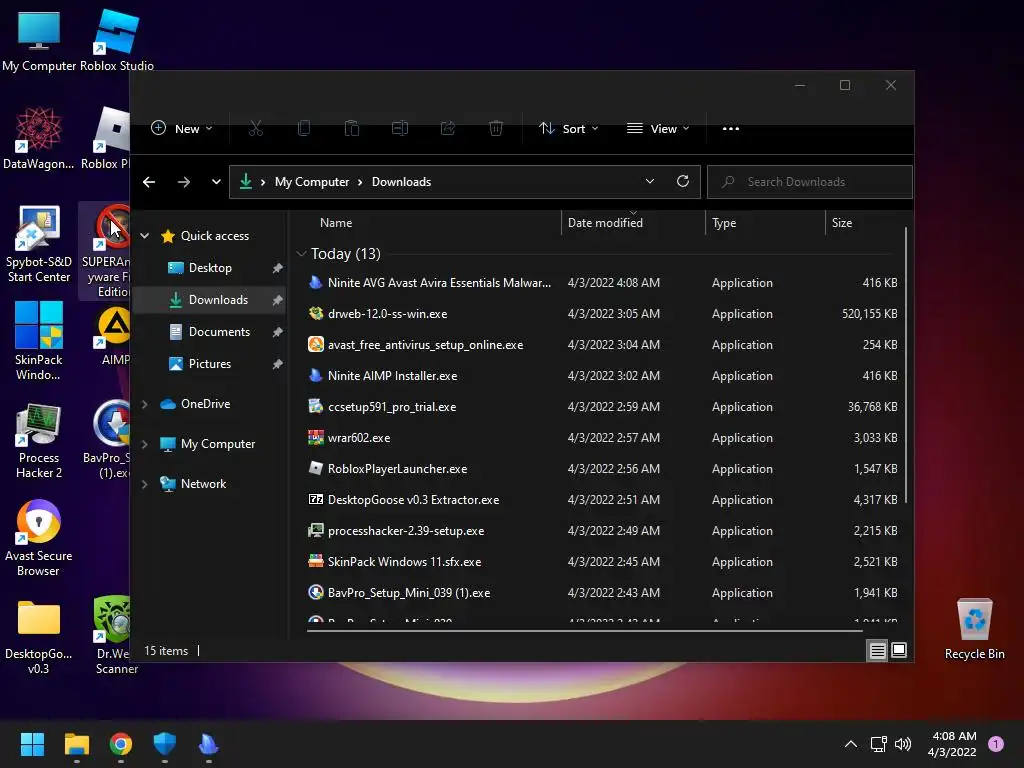Click the Copy icon in Explorer toolbar
The width and height of the screenshot is (1024, 768).
(x=304, y=129)
